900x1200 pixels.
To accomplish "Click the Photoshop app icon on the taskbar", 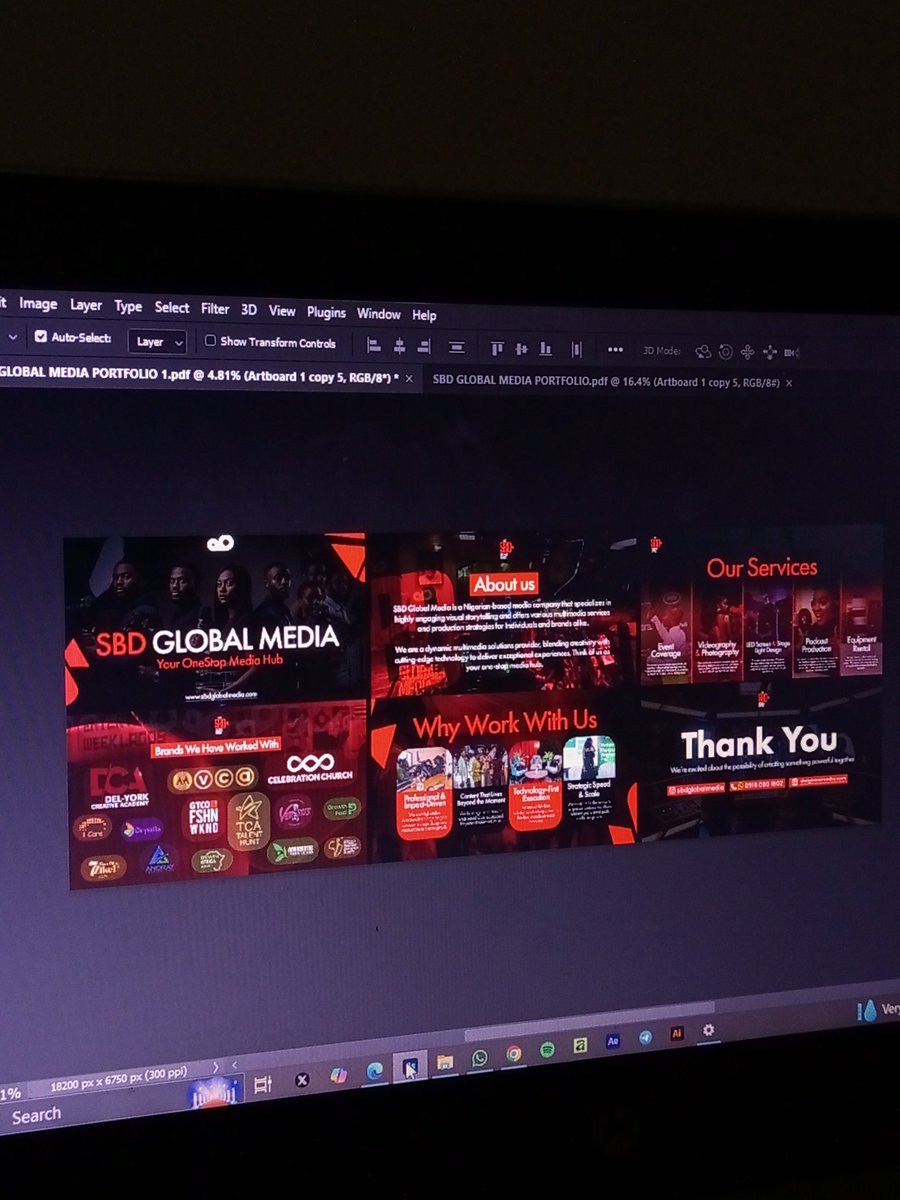I will [410, 1066].
